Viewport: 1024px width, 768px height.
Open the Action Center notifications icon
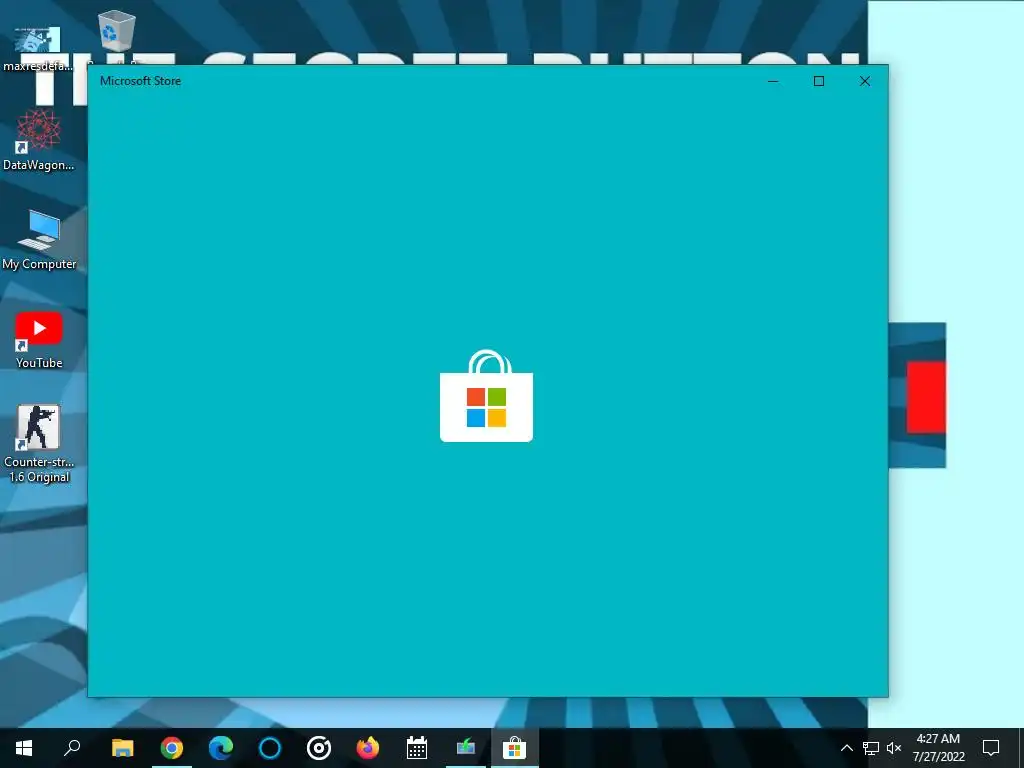click(x=991, y=748)
